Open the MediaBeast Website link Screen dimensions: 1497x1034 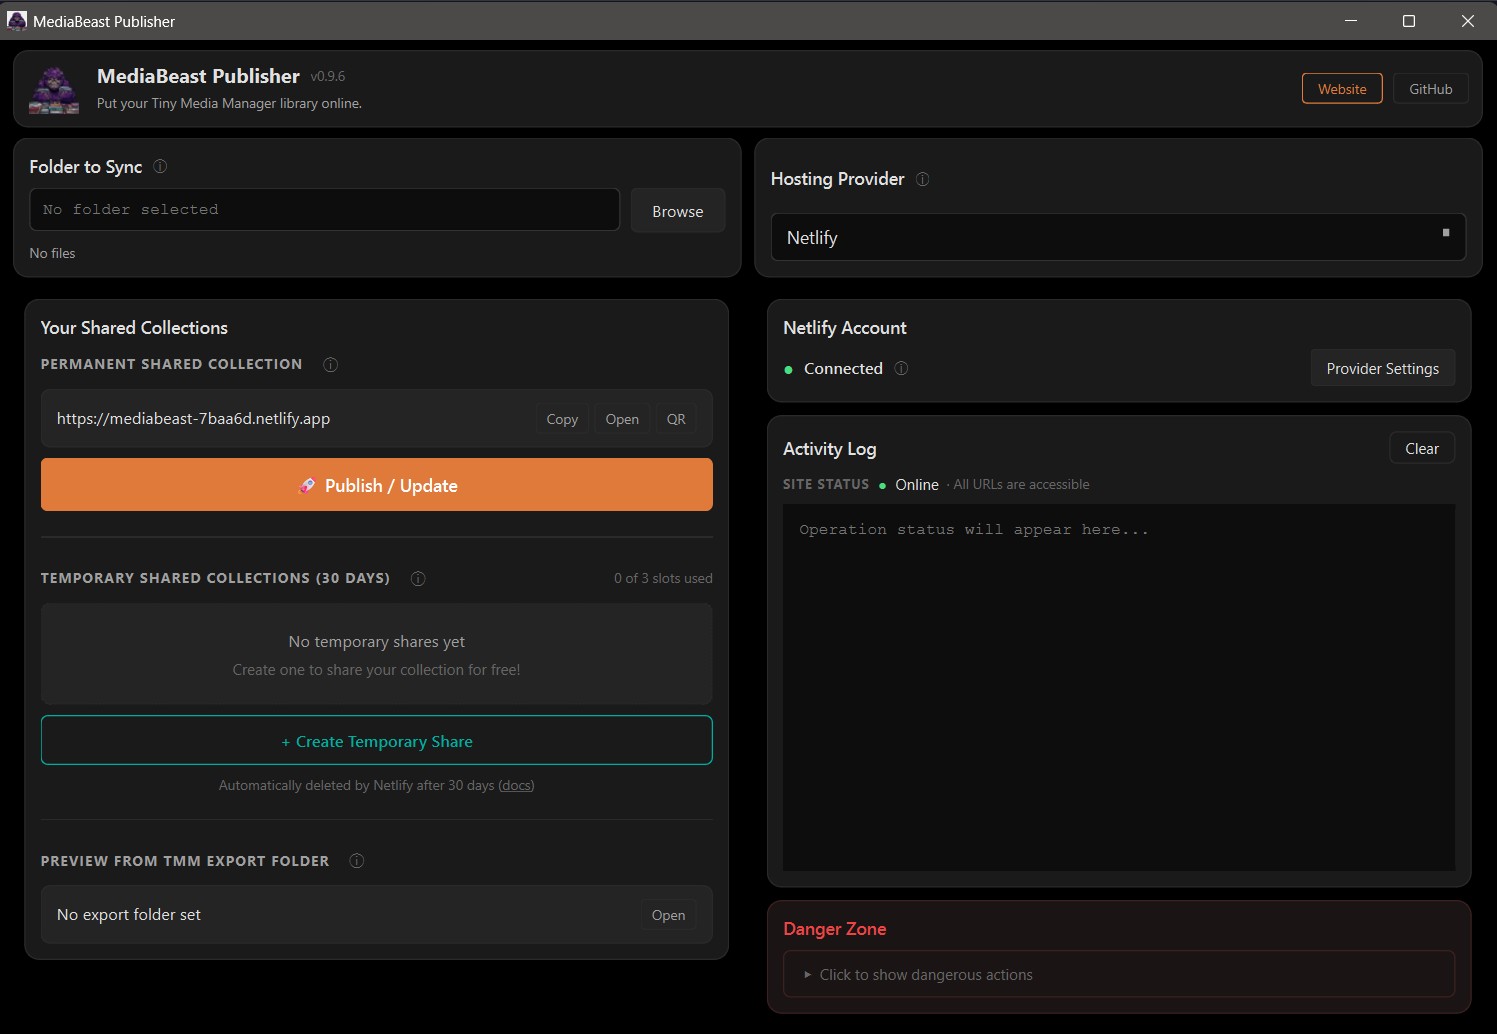pyautogui.click(x=1341, y=89)
